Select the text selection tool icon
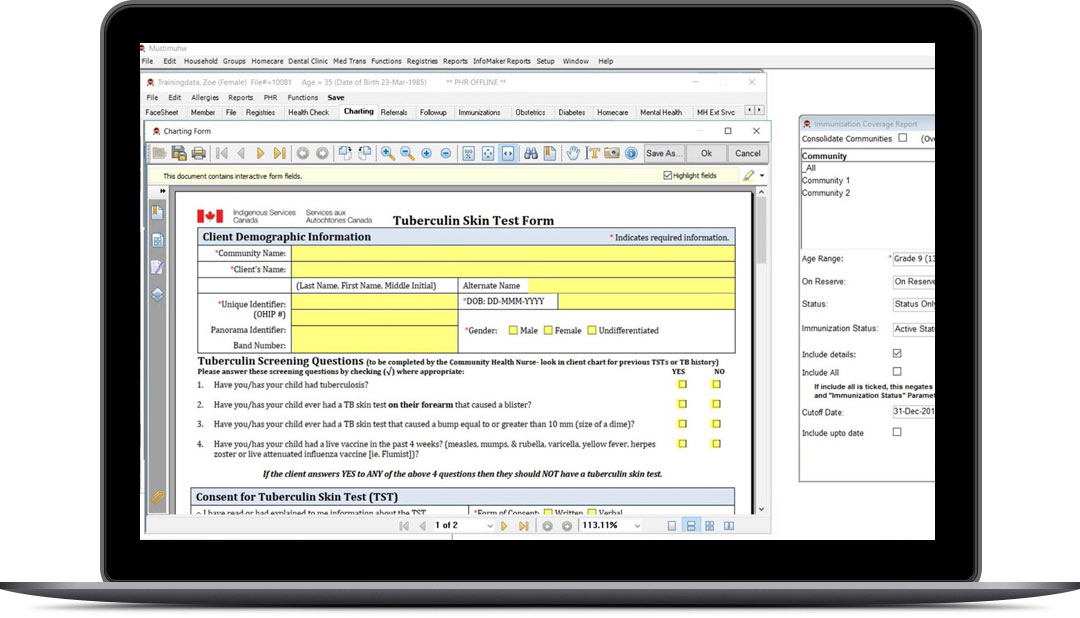 tap(593, 153)
